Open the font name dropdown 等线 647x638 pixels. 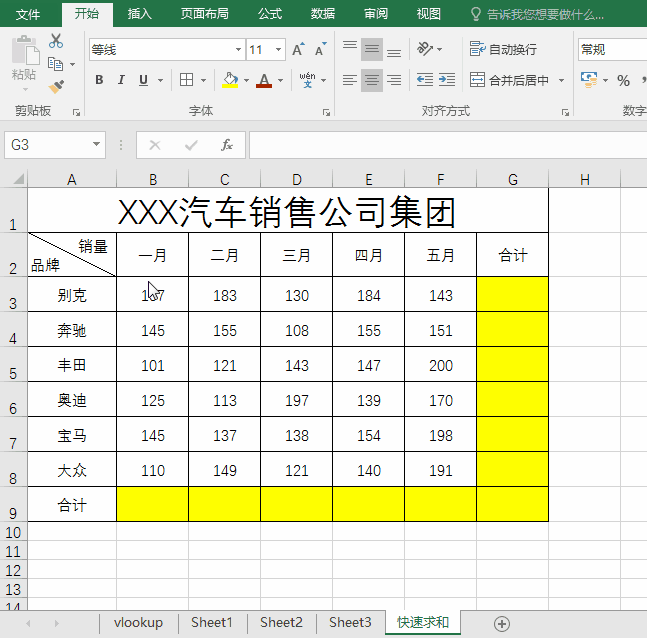[x=238, y=50]
